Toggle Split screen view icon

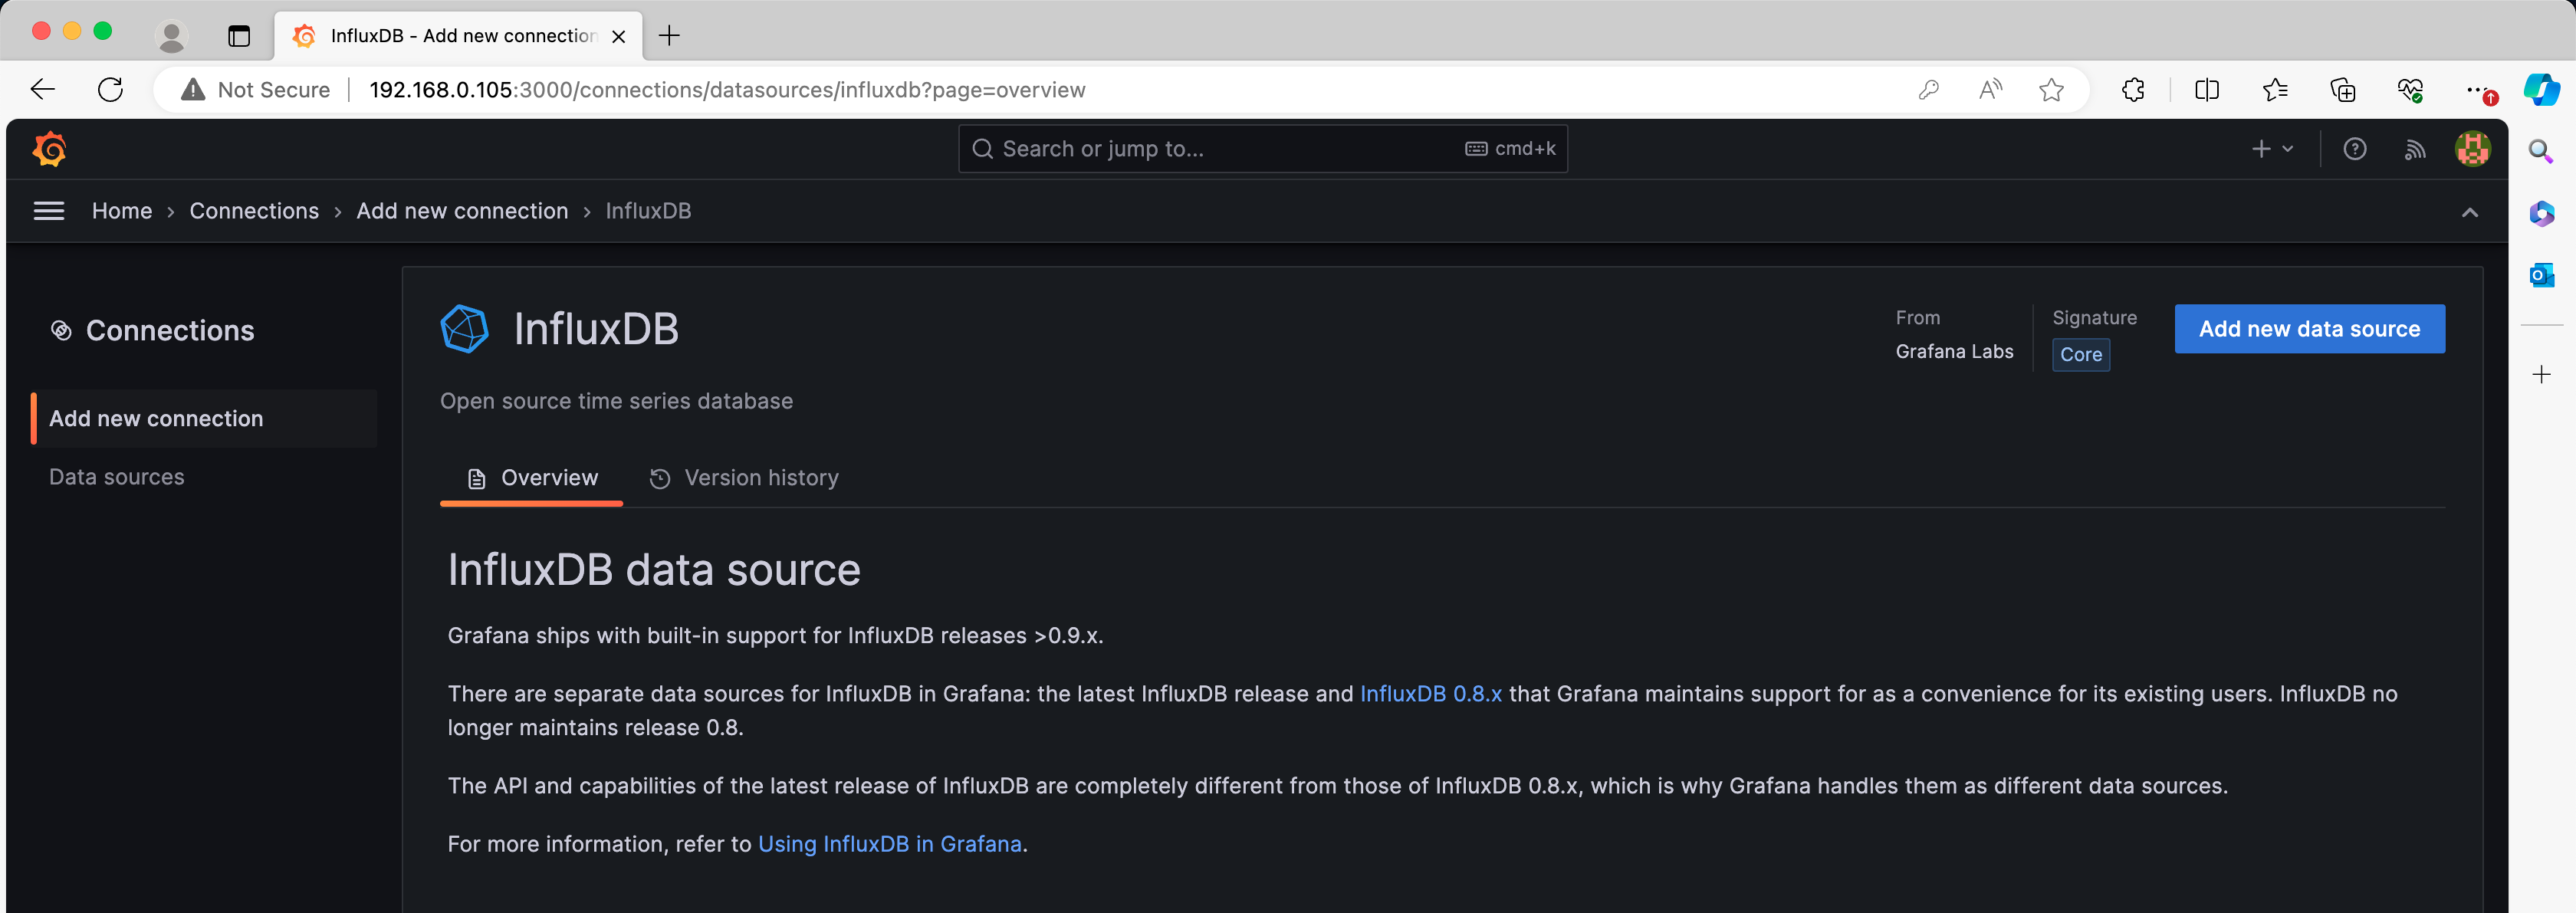tap(2207, 90)
